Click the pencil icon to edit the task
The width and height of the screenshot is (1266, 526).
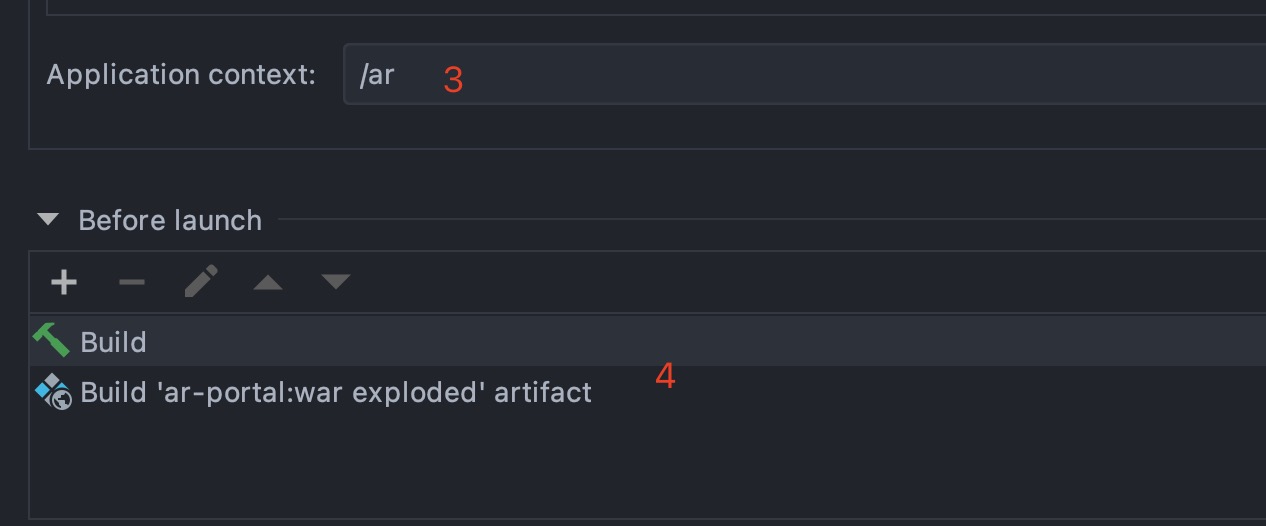(x=201, y=282)
